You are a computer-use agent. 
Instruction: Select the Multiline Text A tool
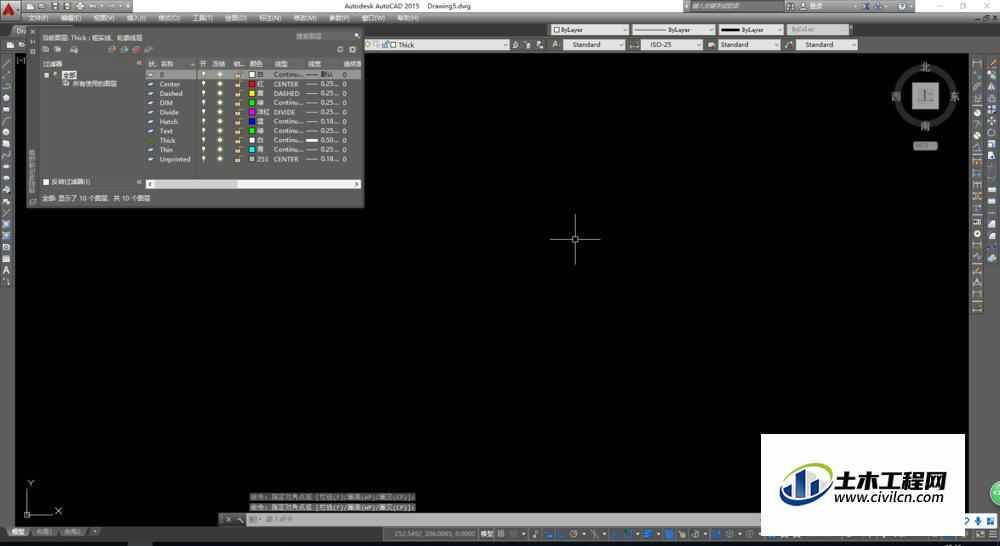(6, 270)
